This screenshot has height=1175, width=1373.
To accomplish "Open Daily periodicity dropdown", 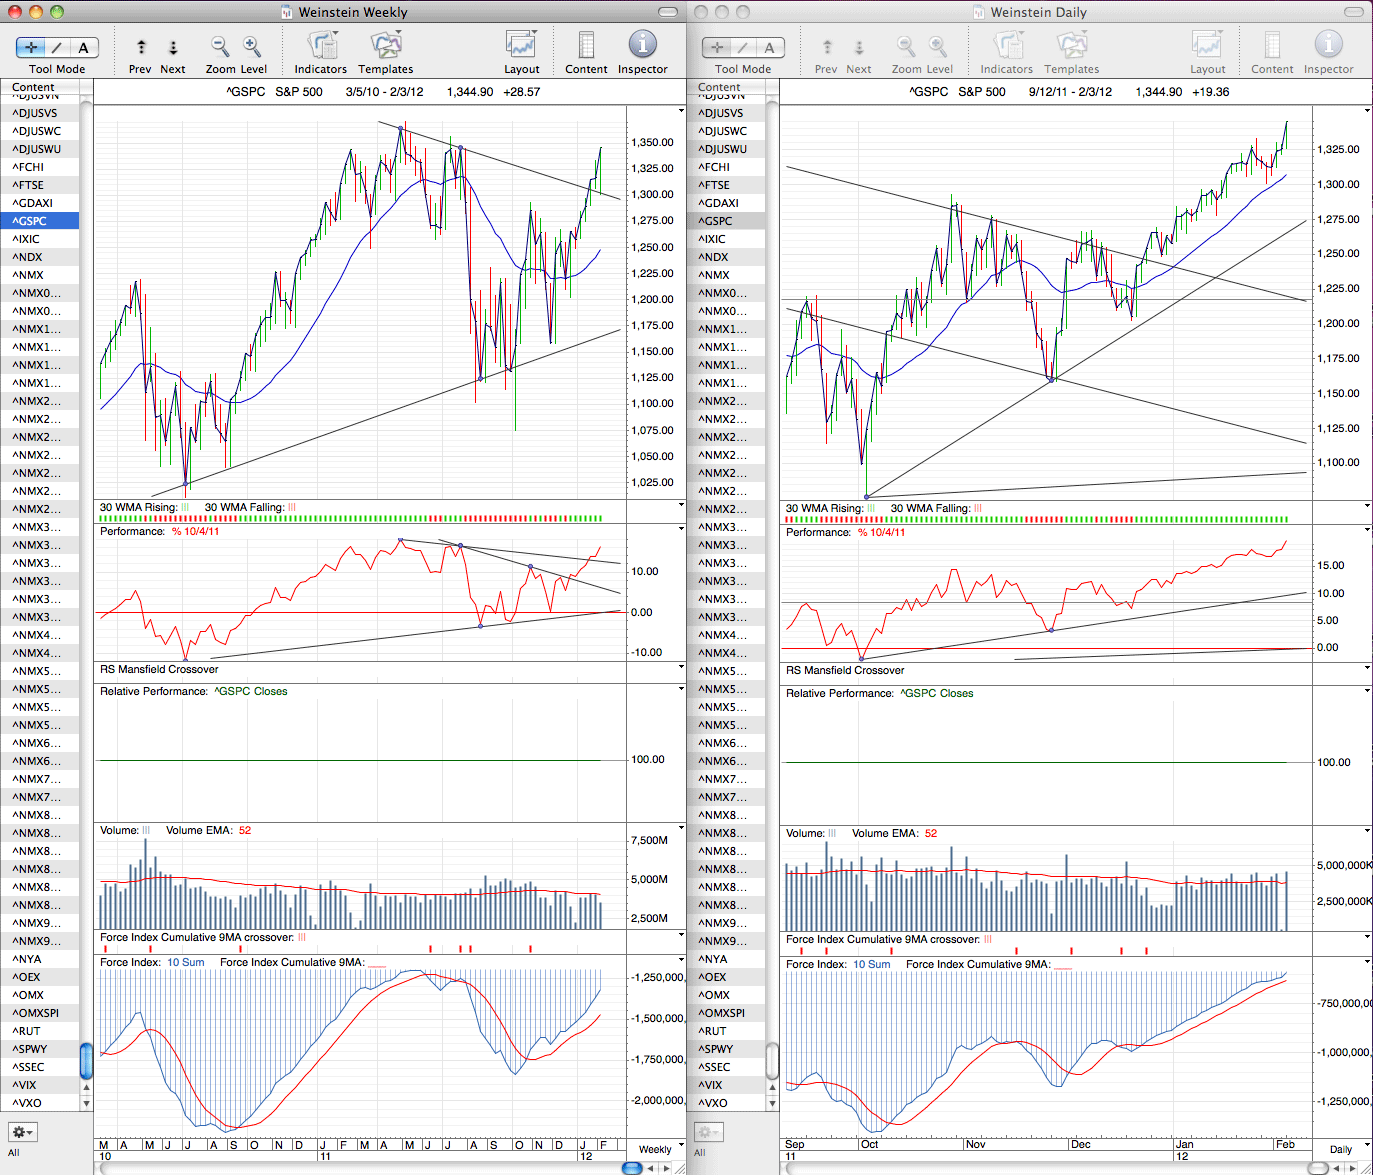I will coord(1346,1149).
